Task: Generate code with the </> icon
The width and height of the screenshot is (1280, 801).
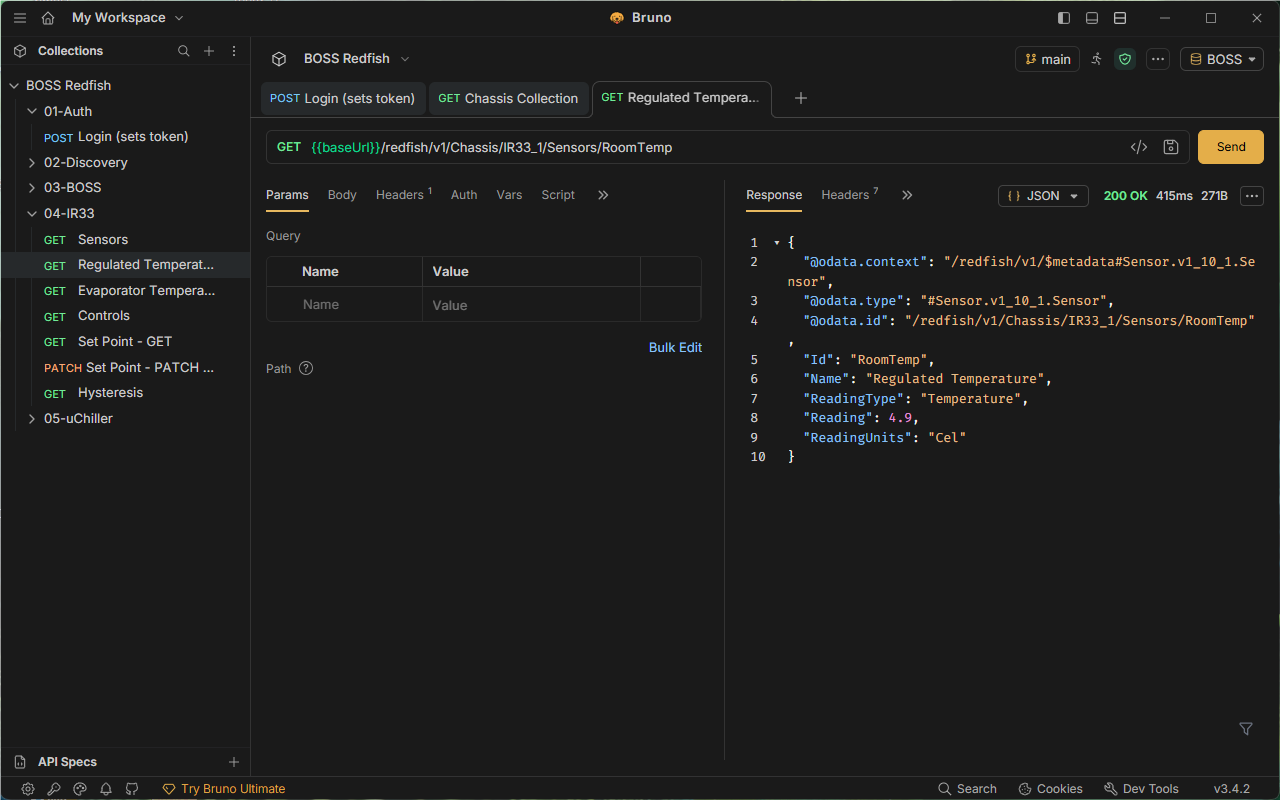Action: 1139,147
